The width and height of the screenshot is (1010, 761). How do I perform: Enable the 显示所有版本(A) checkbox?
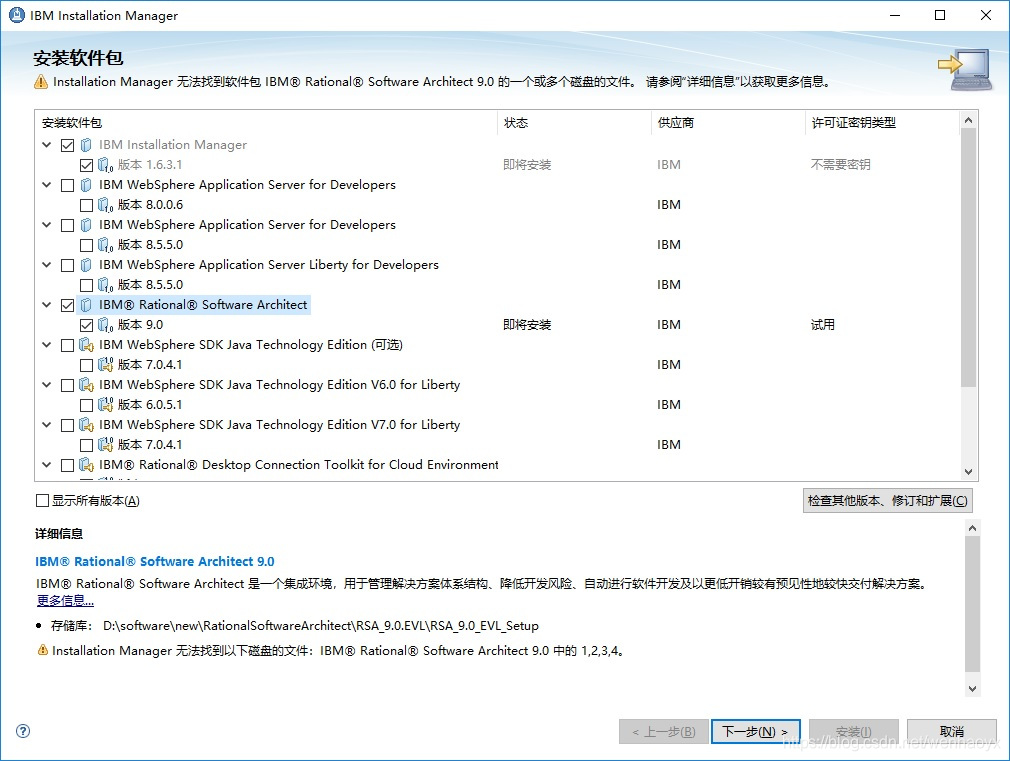click(x=43, y=501)
